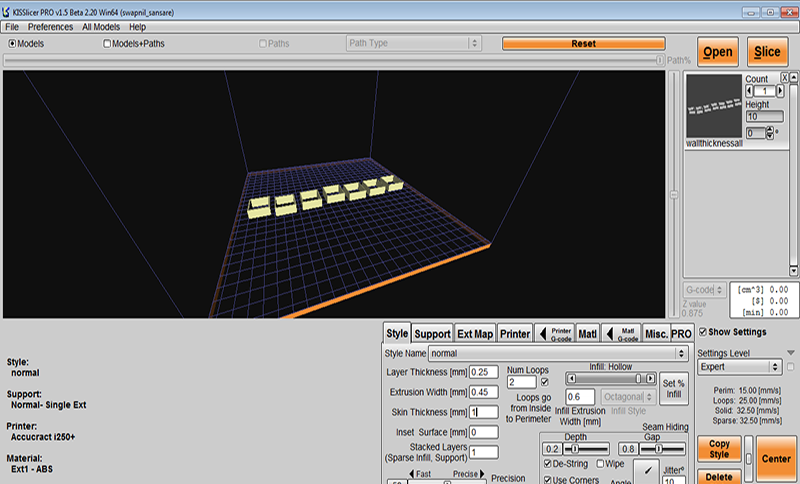Click infill slider left arrow
The image size is (800, 484).
pyautogui.click(x=571, y=378)
